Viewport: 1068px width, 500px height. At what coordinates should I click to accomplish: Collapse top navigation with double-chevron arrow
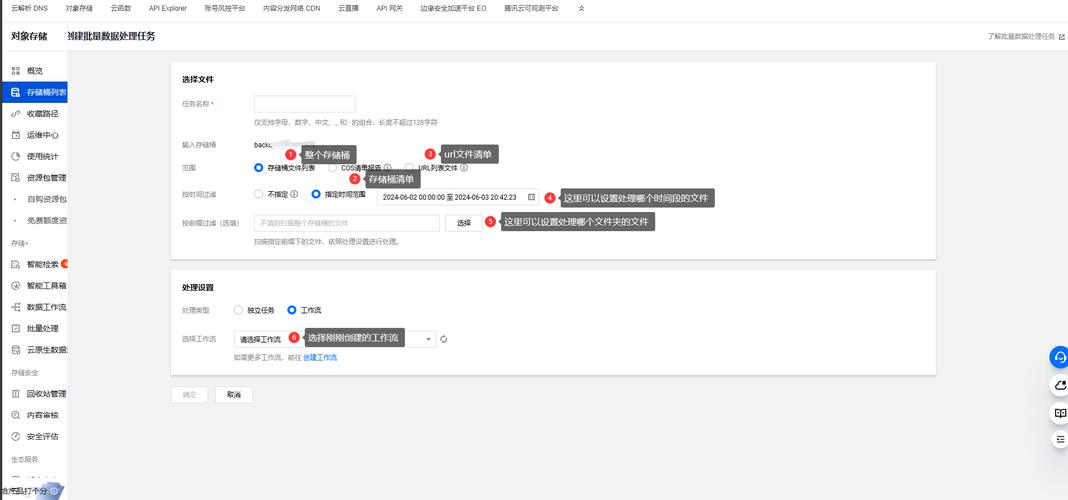[x=582, y=8]
